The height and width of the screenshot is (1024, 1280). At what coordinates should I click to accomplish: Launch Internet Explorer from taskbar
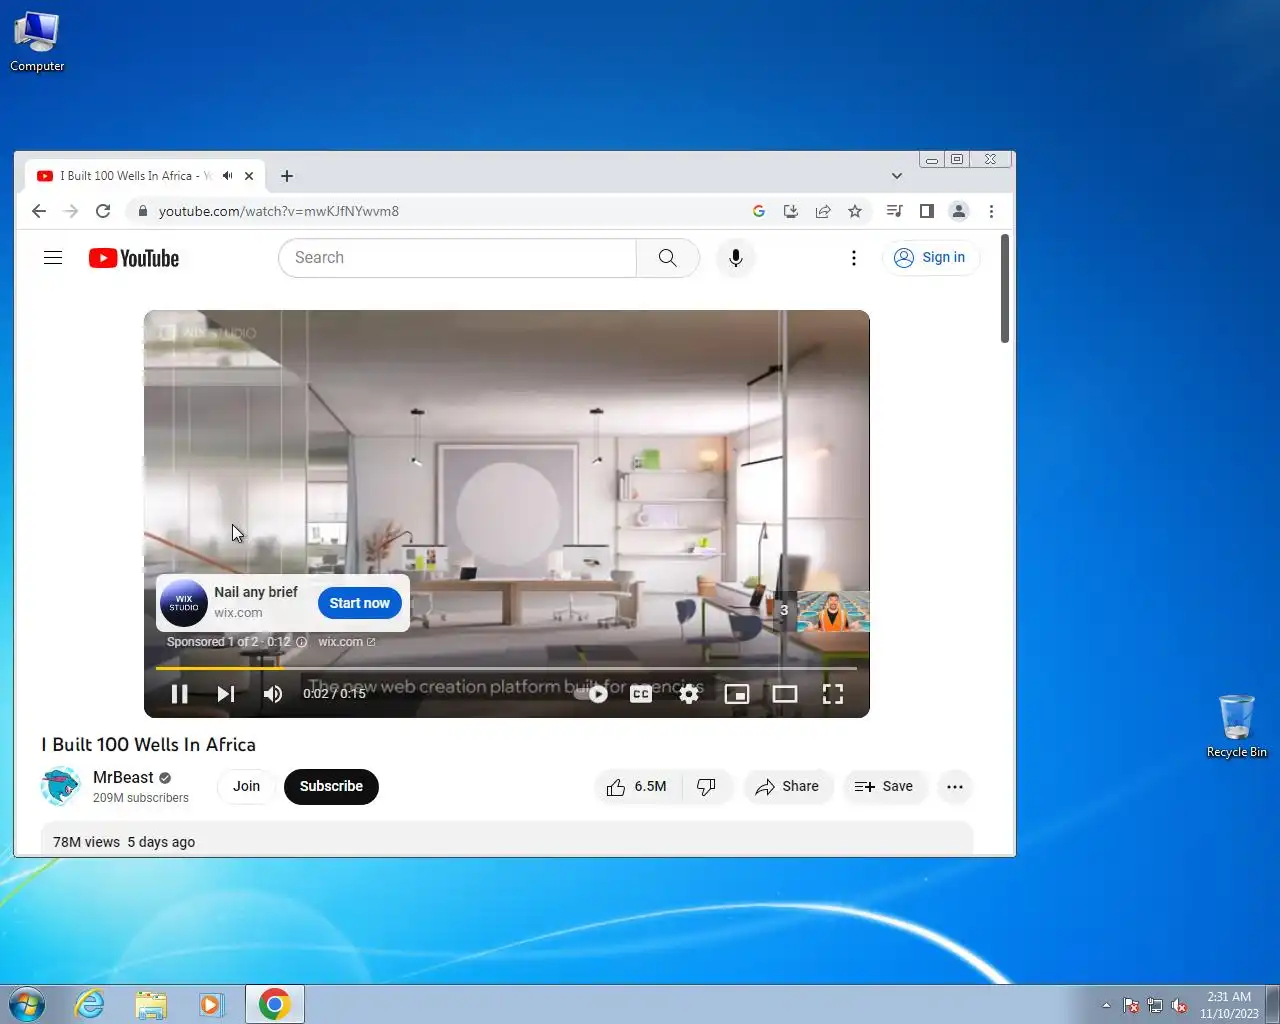click(90, 1004)
